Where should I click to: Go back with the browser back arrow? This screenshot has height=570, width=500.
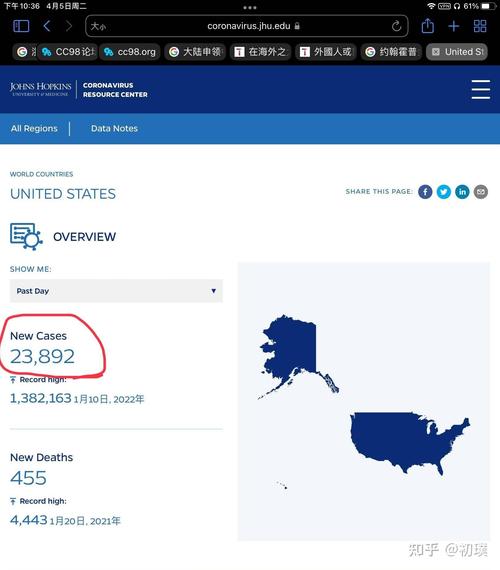47,26
